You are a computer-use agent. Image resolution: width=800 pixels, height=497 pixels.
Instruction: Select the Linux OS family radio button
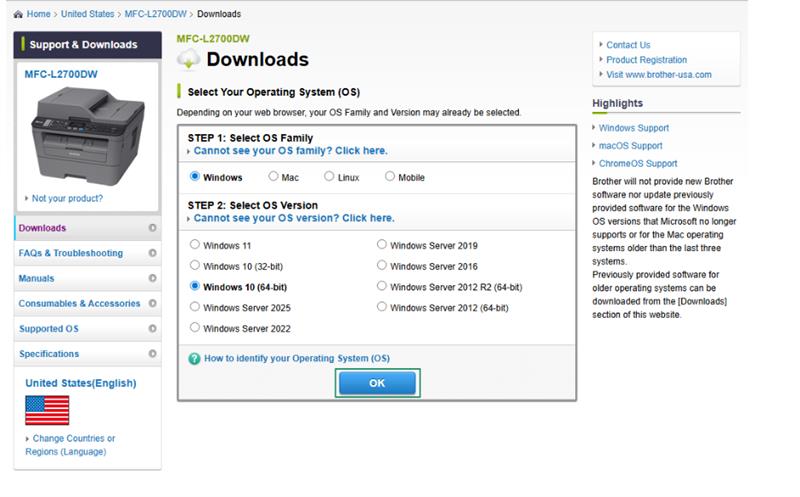[x=329, y=176]
